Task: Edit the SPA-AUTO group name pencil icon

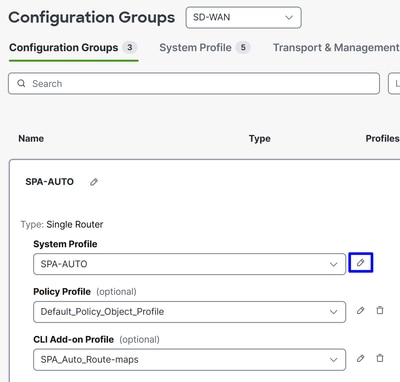Action: tap(94, 182)
